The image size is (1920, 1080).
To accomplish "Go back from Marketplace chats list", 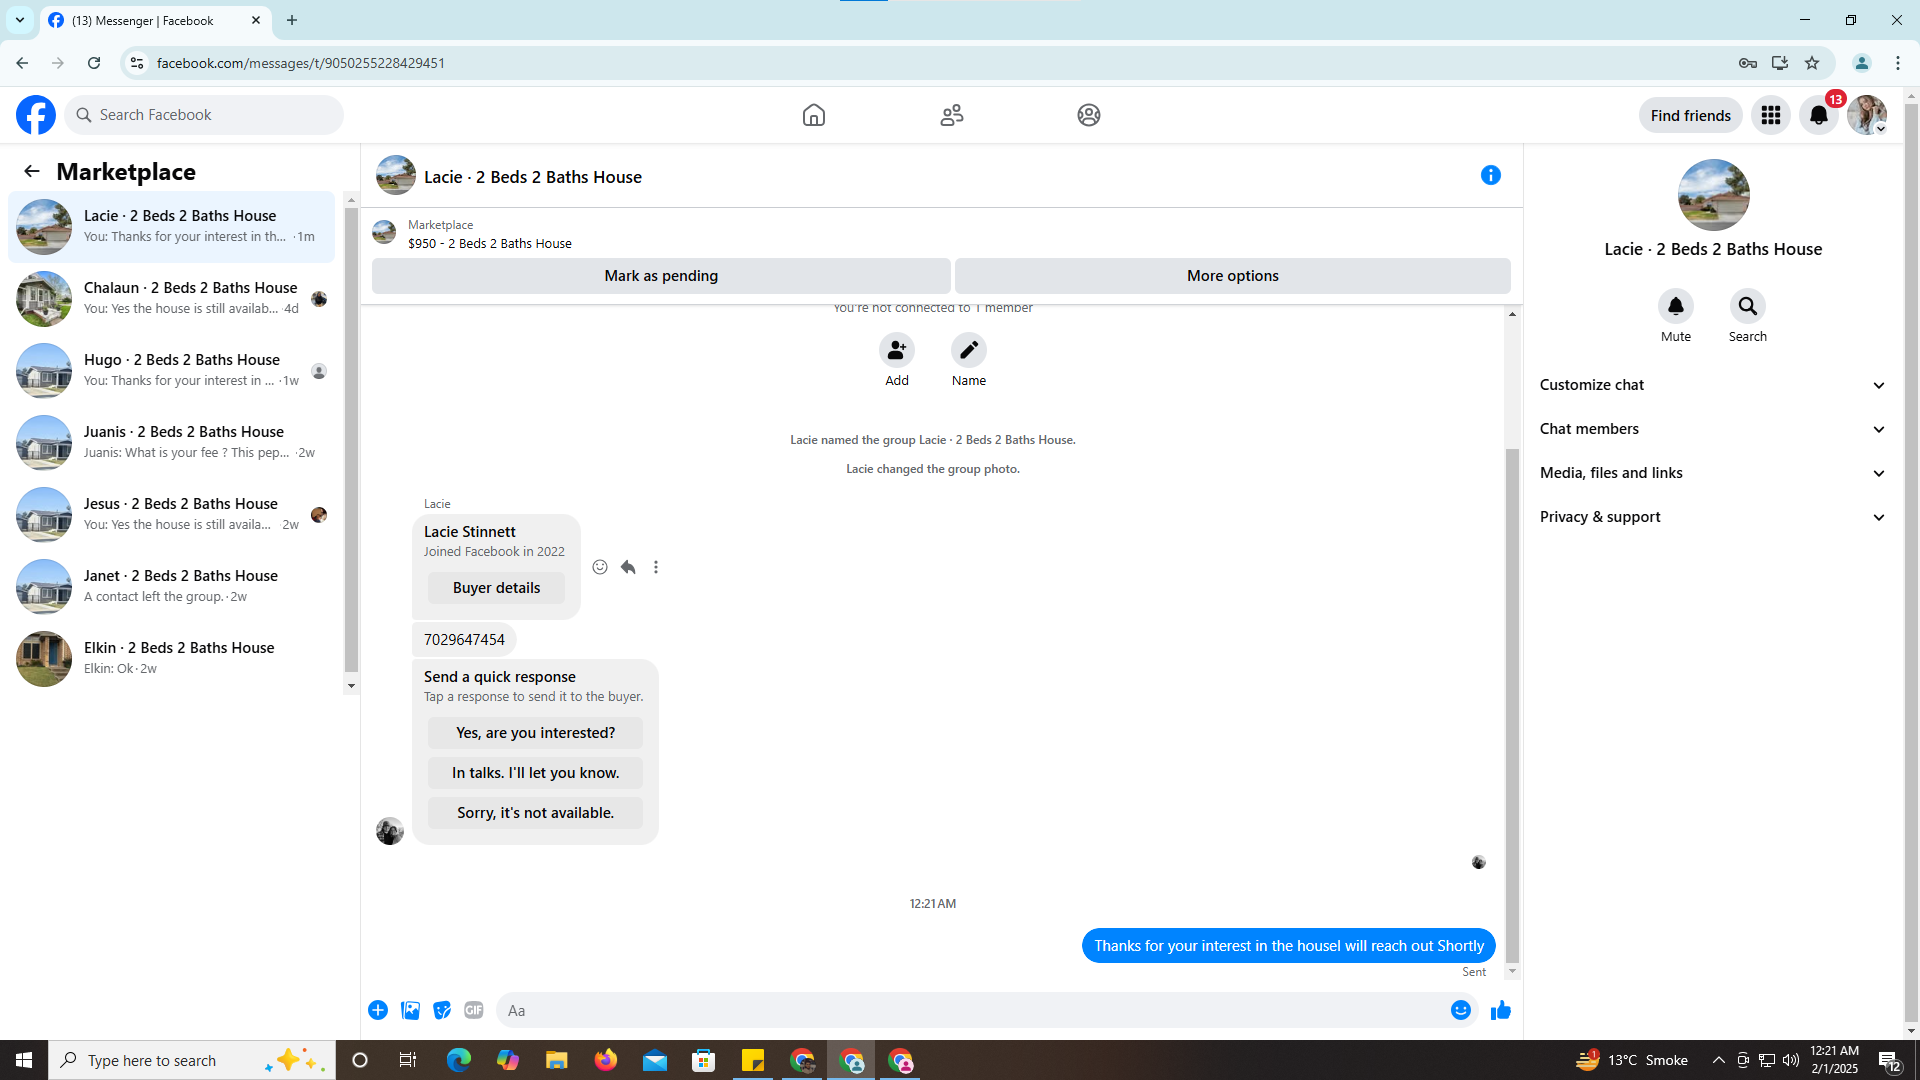I will [32, 171].
